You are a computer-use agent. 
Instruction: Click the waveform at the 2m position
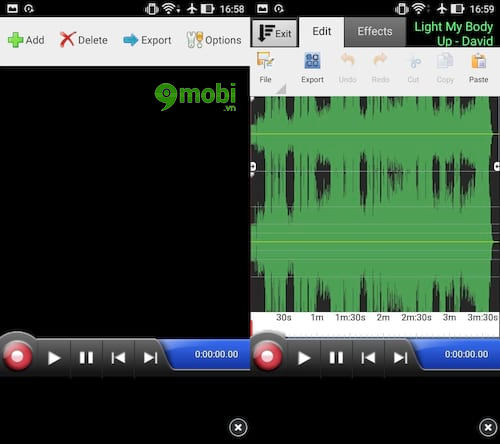click(x=383, y=204)
